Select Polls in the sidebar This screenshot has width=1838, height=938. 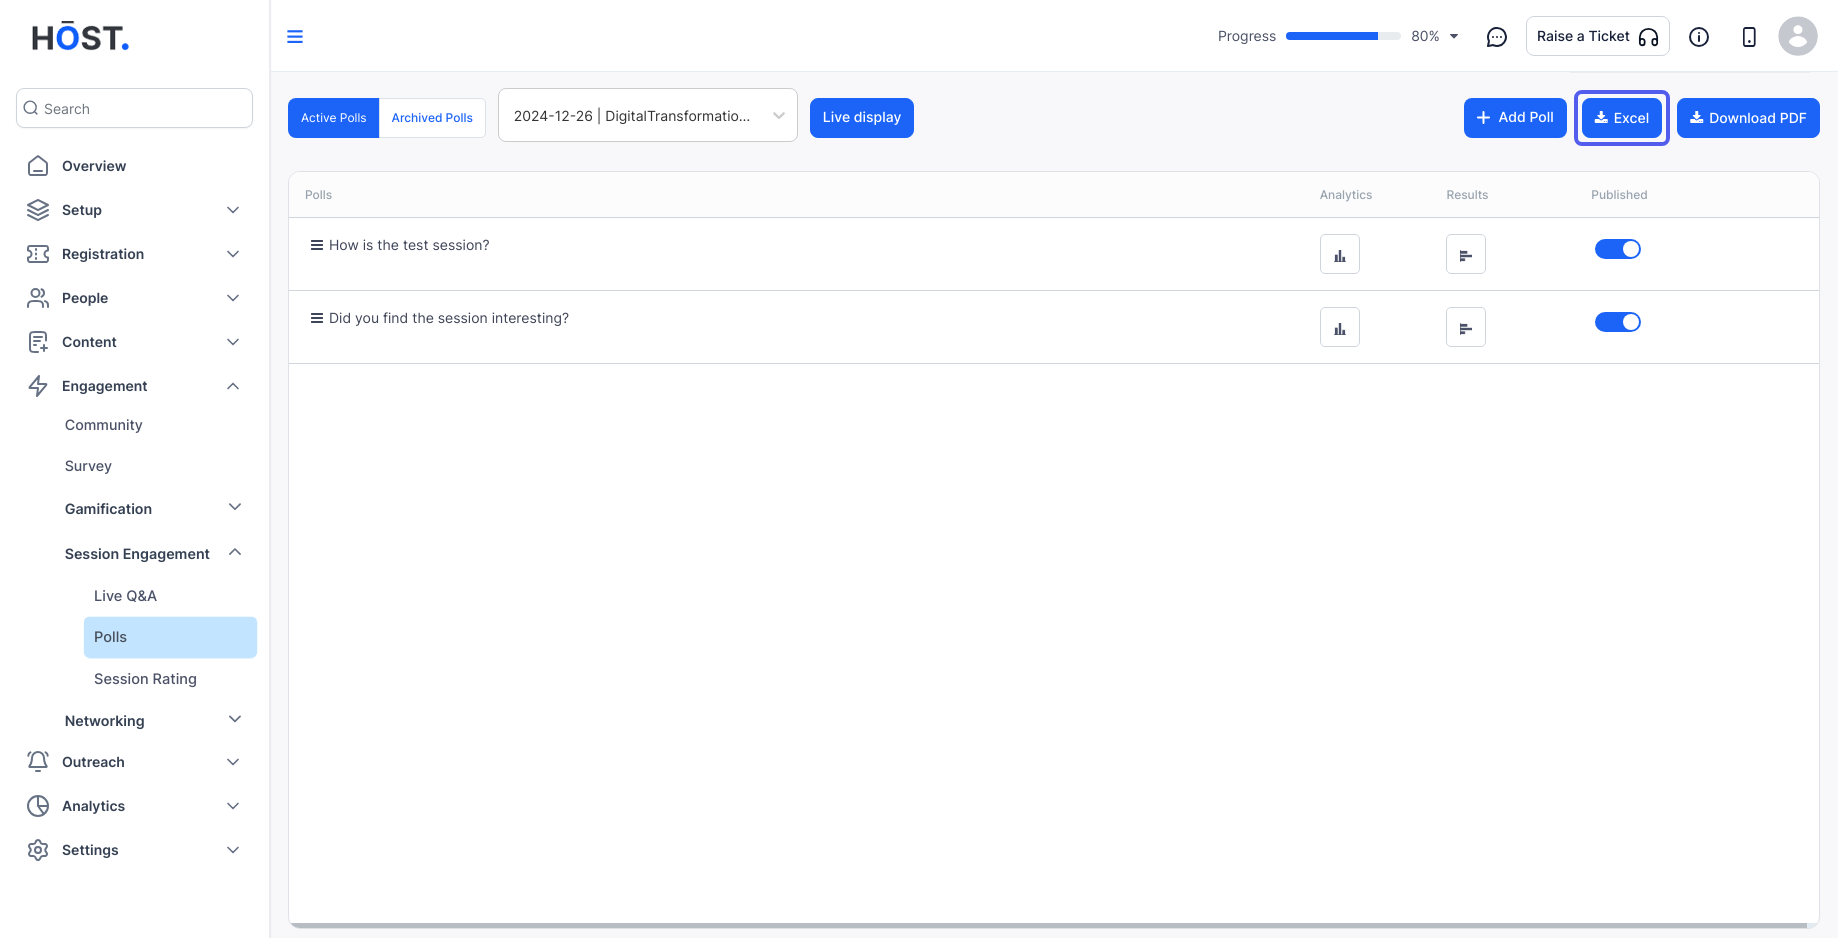170,637
